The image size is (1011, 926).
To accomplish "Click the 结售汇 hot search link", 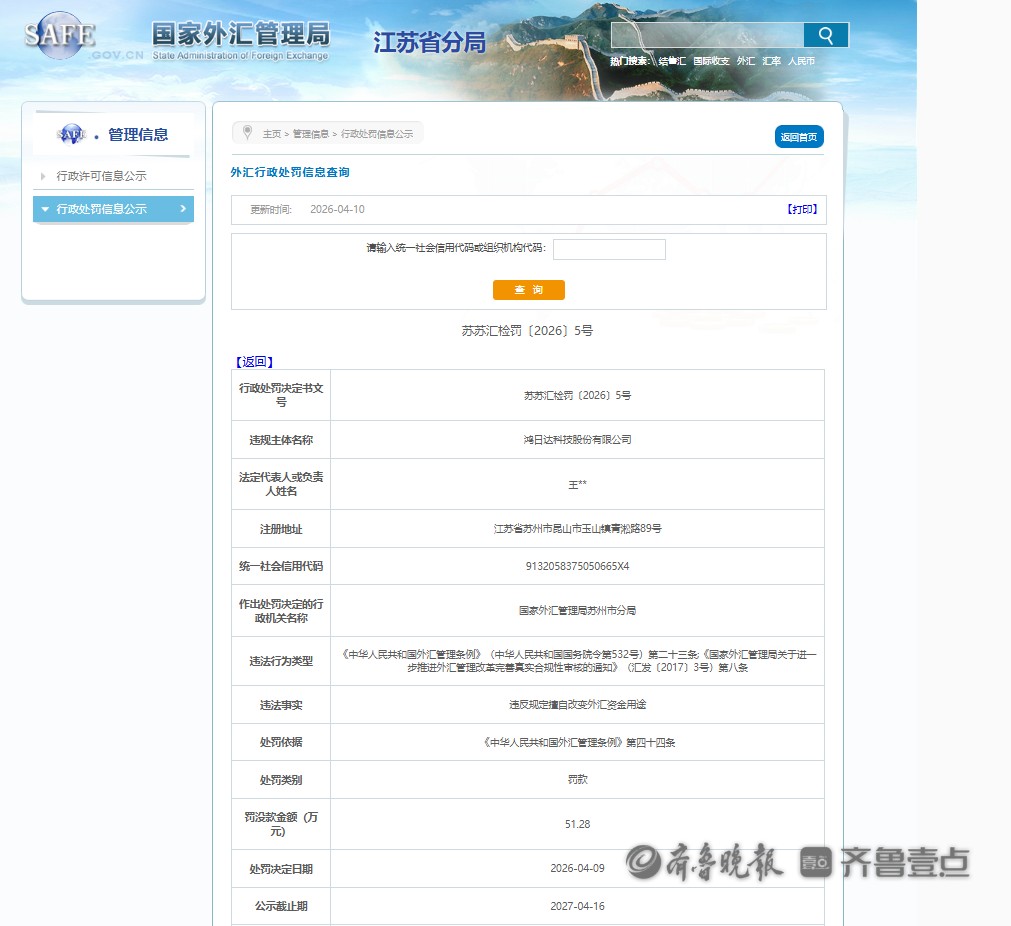I will pyautogui.click(x=672, y=61).
